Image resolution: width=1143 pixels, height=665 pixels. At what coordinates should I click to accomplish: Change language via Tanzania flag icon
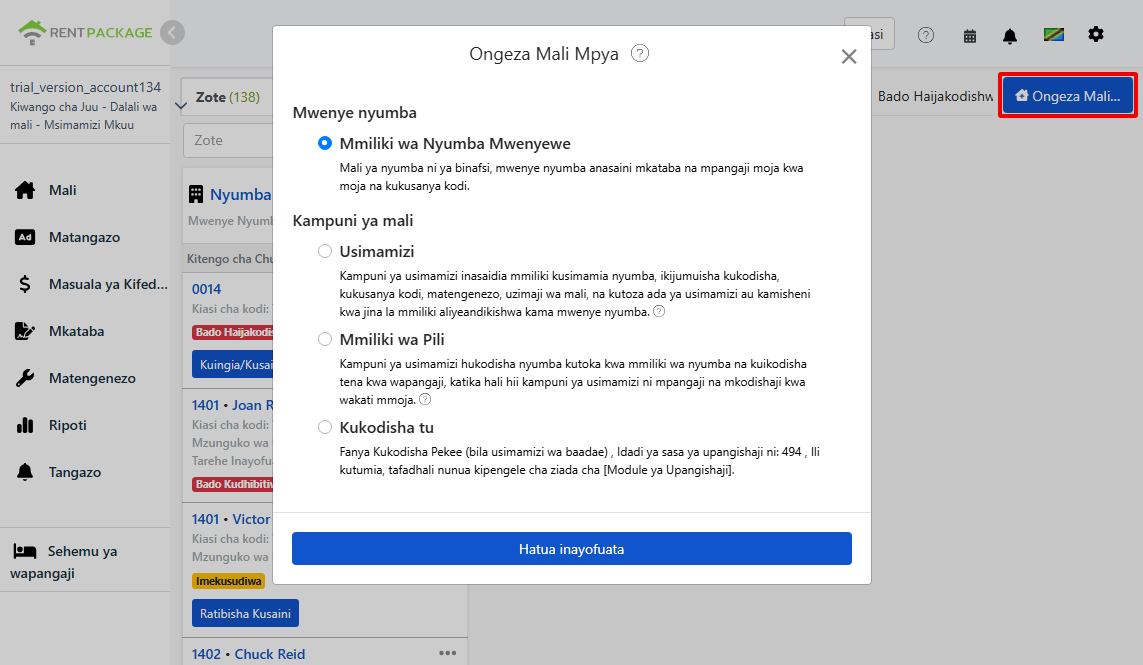click(x=1053, y=34)
